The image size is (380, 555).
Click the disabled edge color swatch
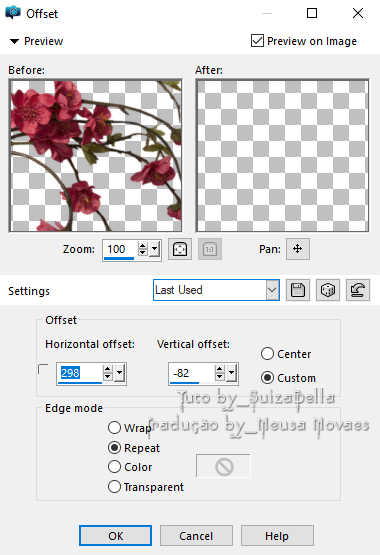(x=224, y=467)
